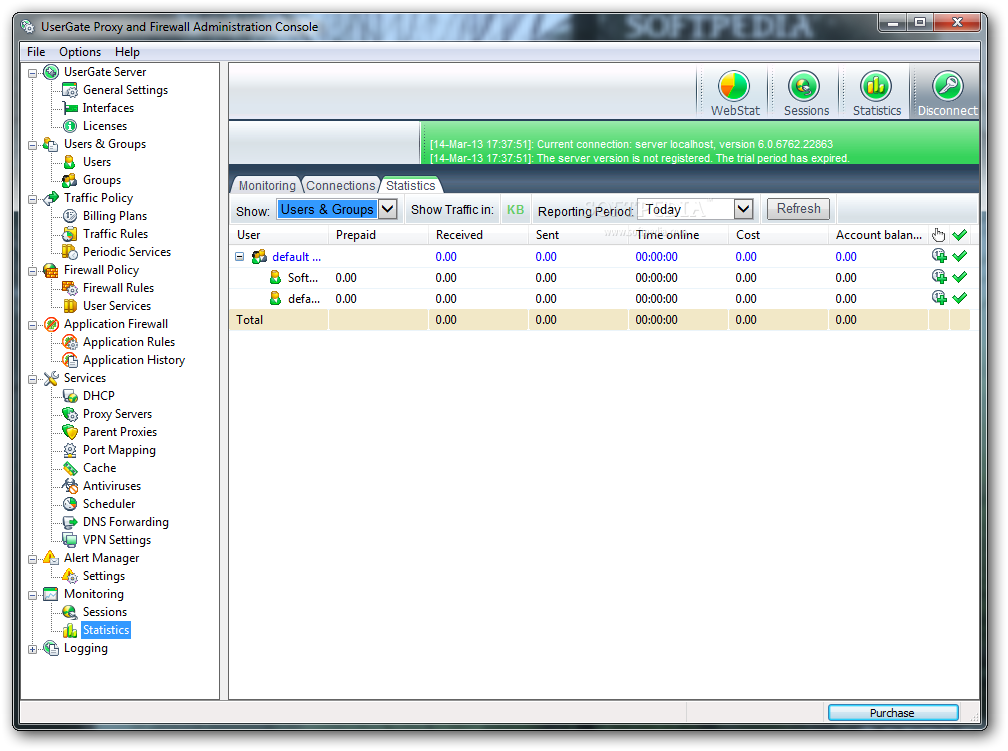Select Licenses in the tree

pos(105,126)
